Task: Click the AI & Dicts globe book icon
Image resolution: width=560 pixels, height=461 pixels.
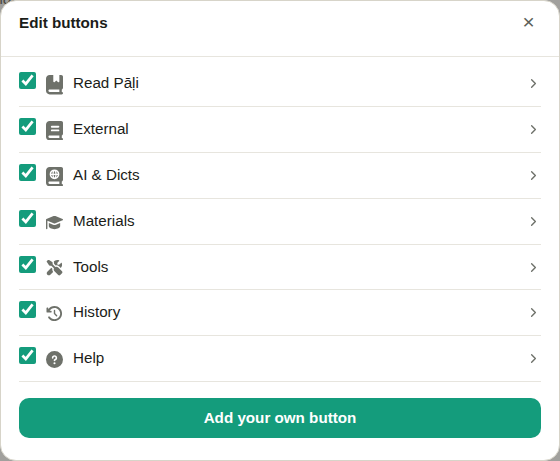Action: (54, 176)
